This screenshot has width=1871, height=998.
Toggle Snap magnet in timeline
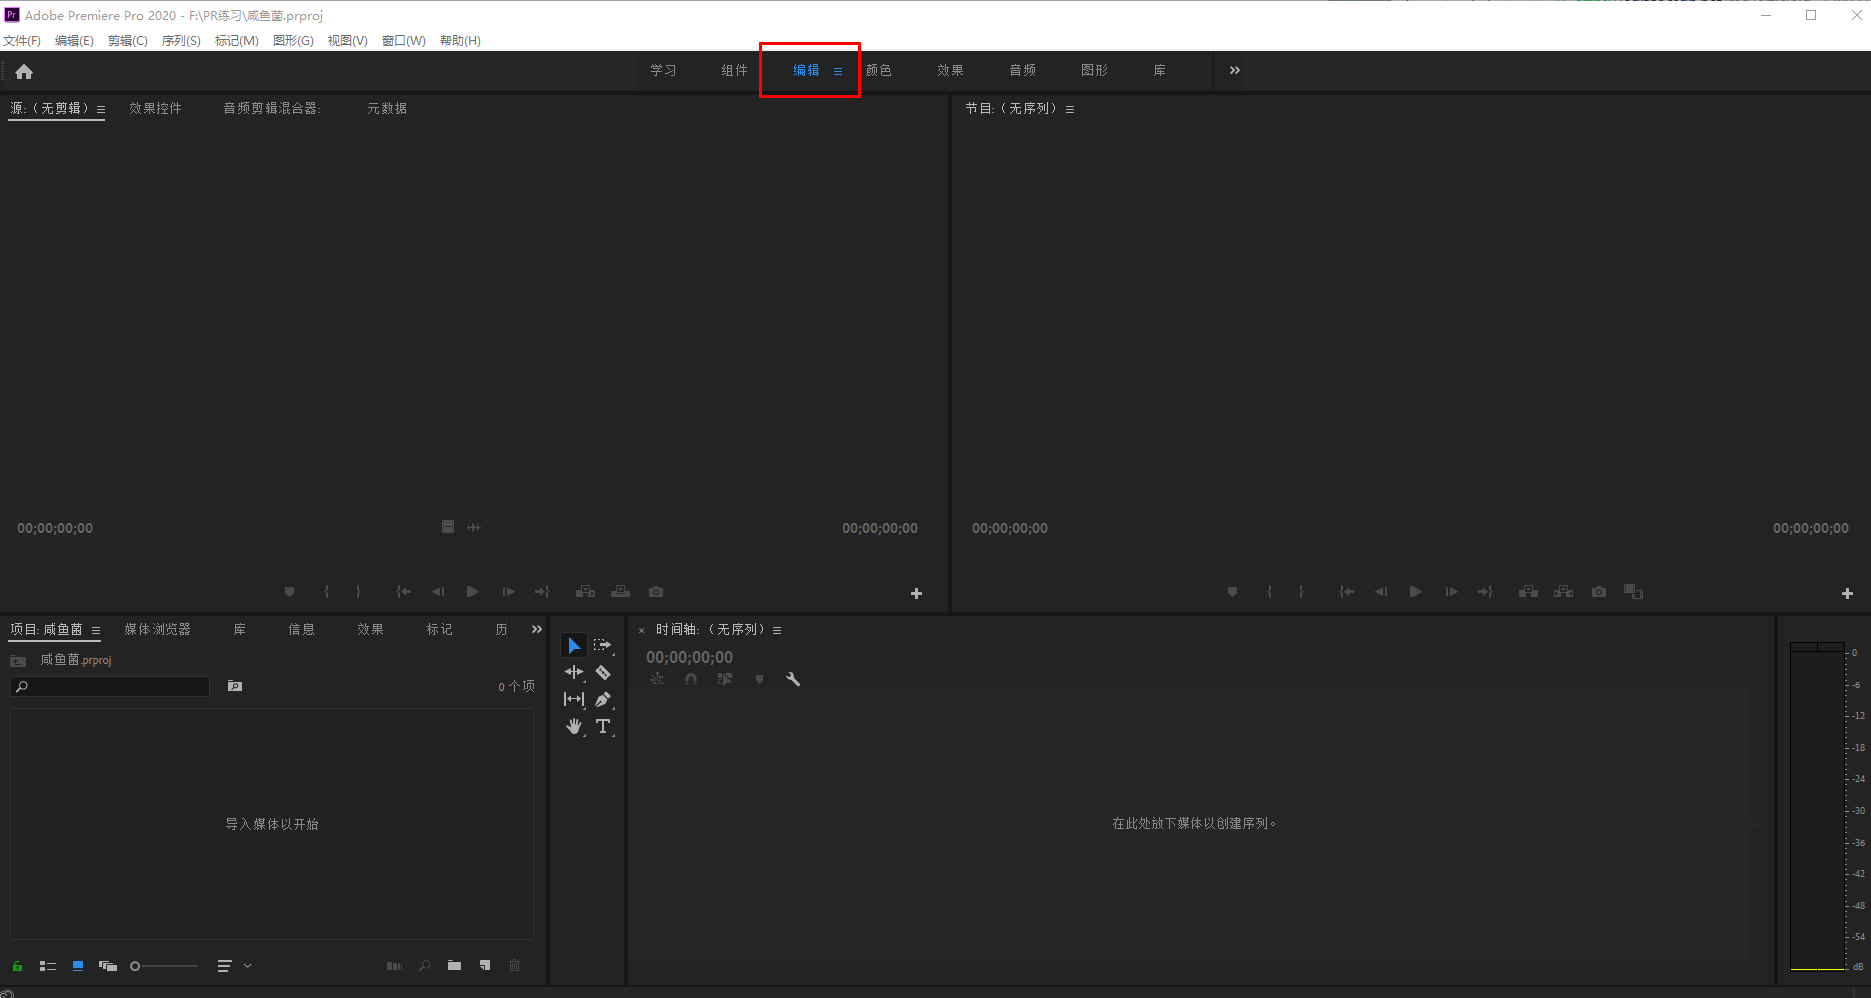(691, 679)
